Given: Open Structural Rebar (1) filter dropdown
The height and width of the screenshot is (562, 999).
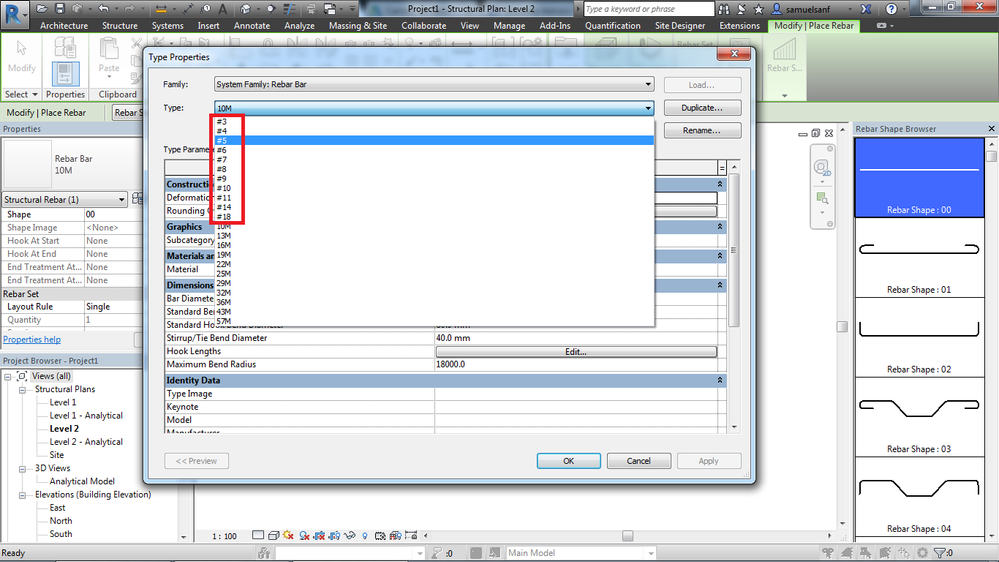Looking at the screenshot, I should tap(64, 199).
